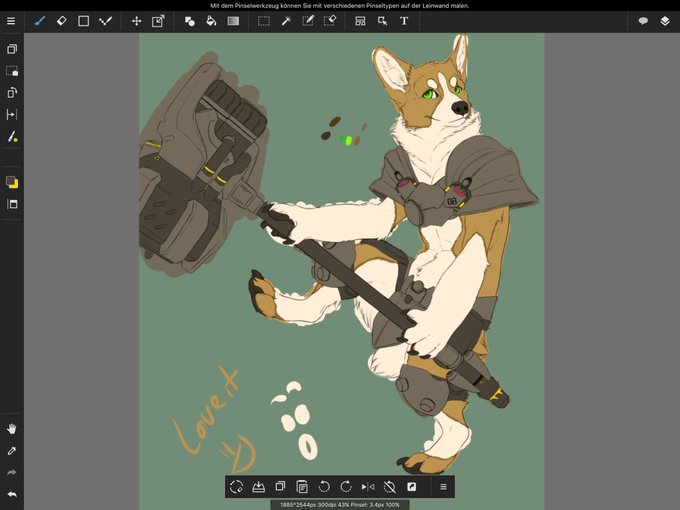Open the hamburger main menu
Viewport: 680px width, 510px height.
tap(11, 21)
